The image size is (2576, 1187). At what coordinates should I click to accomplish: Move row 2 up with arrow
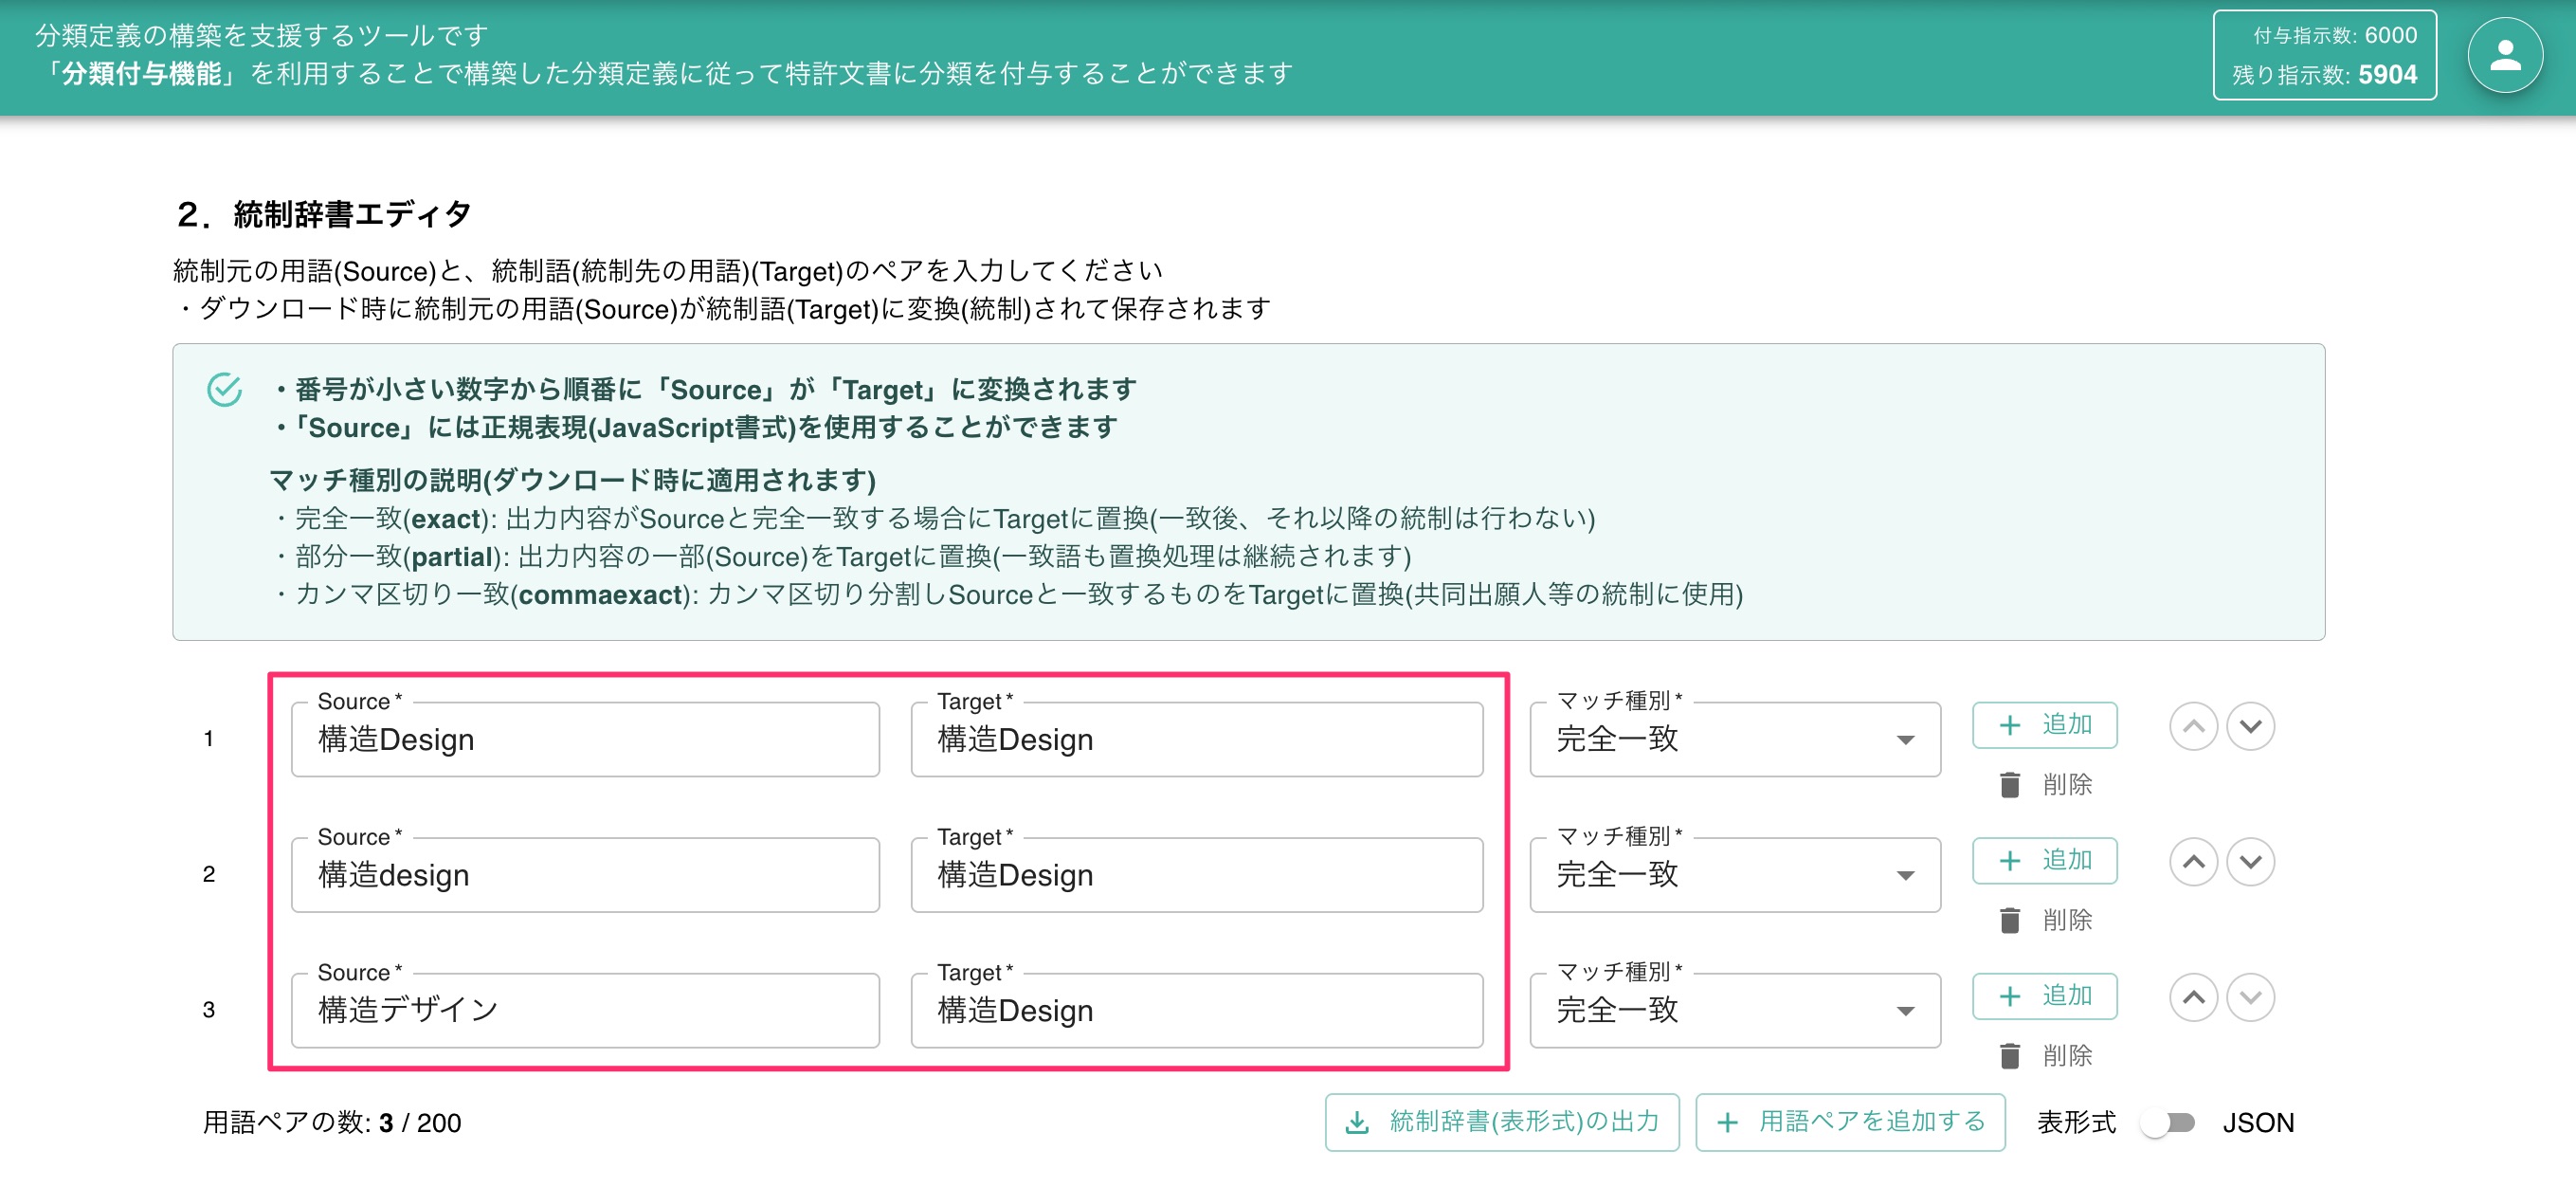pos(2193,862)
